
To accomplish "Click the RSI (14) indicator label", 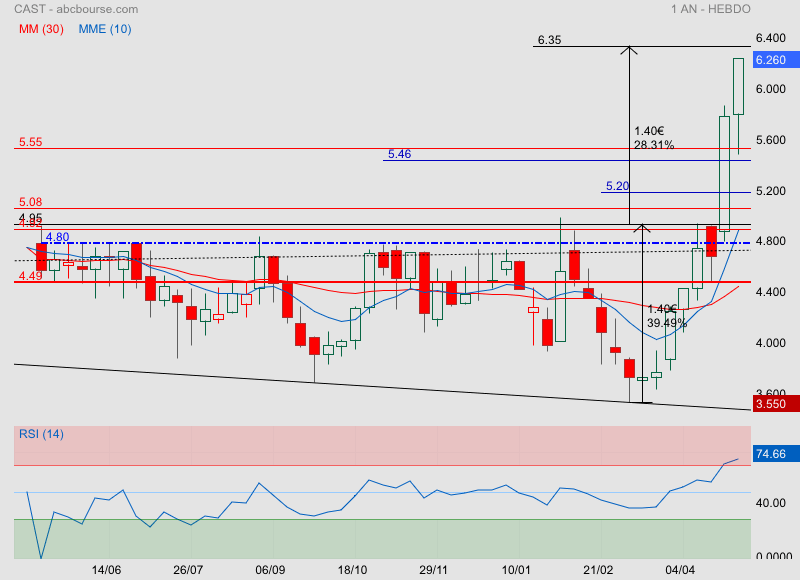I will [x=41, y=434].
